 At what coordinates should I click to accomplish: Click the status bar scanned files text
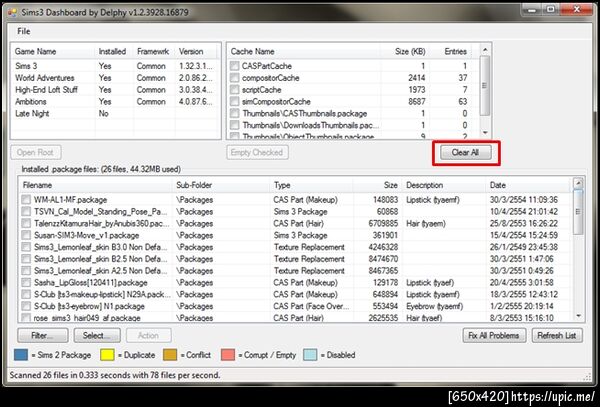(x=115, y=375)
